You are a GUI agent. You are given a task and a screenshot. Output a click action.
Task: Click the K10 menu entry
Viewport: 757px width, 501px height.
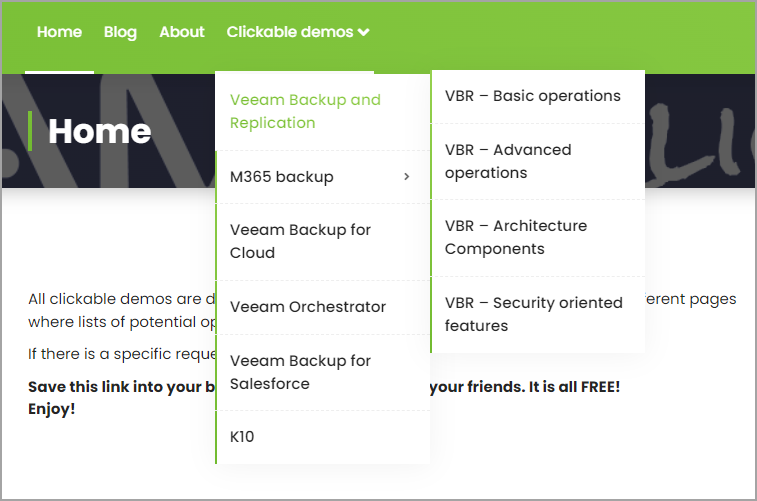(x=322, y=437)
